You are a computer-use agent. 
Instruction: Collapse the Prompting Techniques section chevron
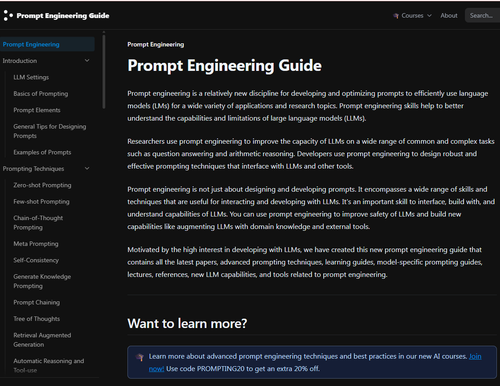tap(87, 169)
